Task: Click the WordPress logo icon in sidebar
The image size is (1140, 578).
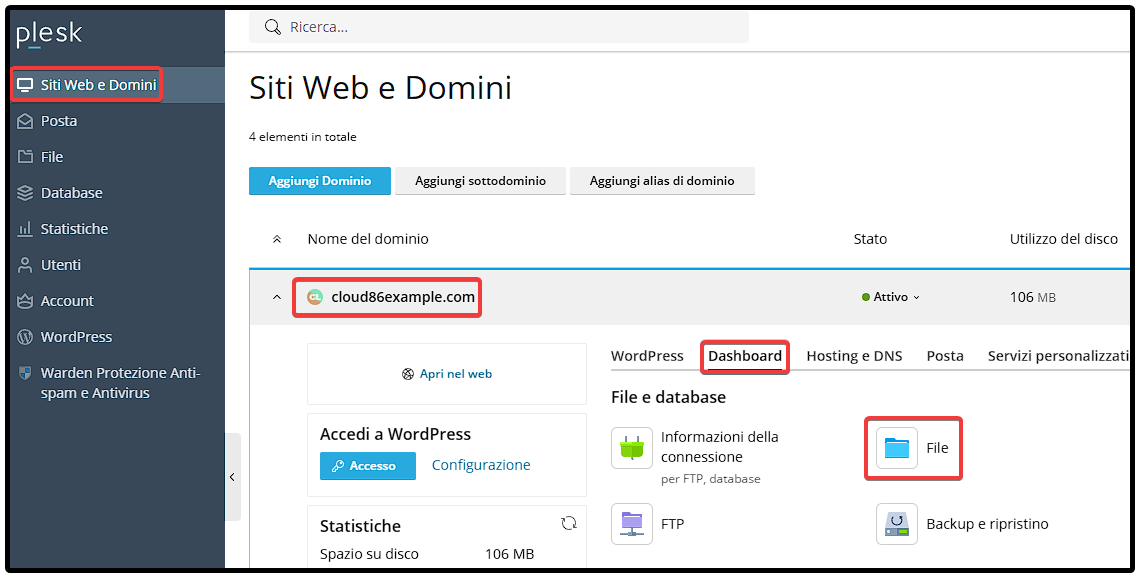Action: pos(25,337)
